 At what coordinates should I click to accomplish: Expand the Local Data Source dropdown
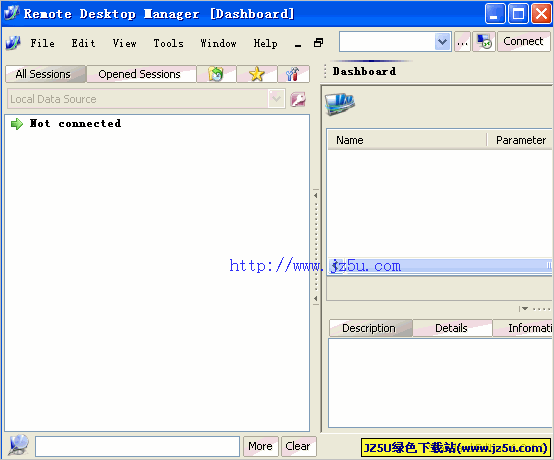[x=276, y=99]
